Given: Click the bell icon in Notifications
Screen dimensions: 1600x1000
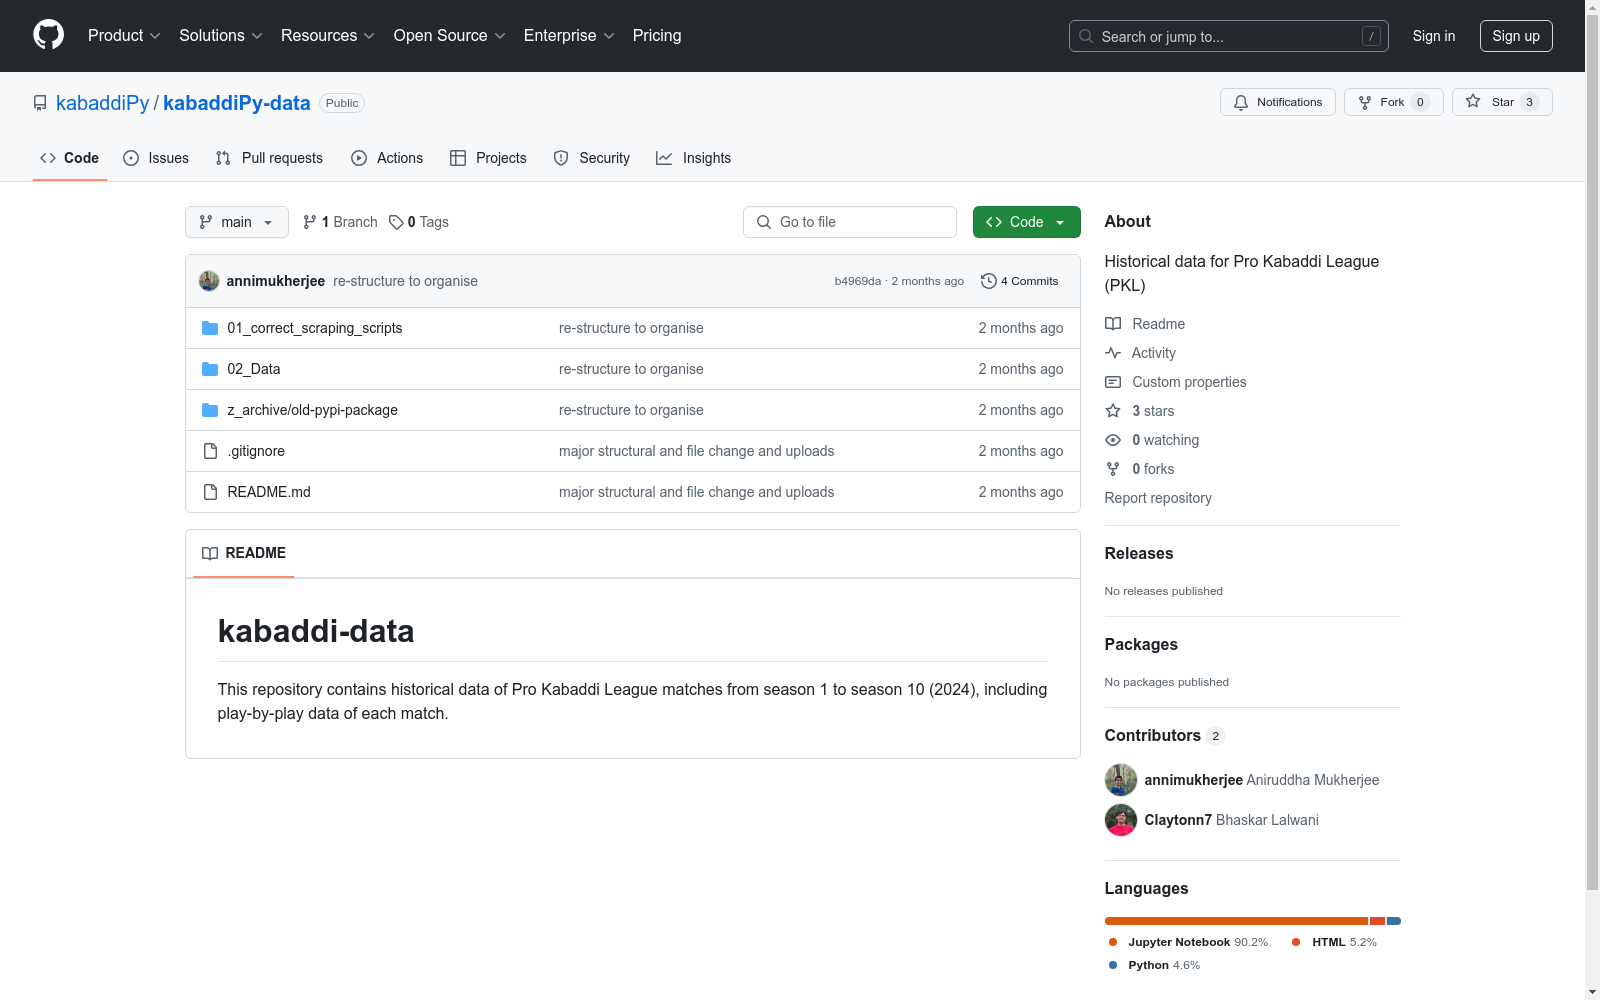Looking at the screenshot, I should click(x=1241, y=102).
